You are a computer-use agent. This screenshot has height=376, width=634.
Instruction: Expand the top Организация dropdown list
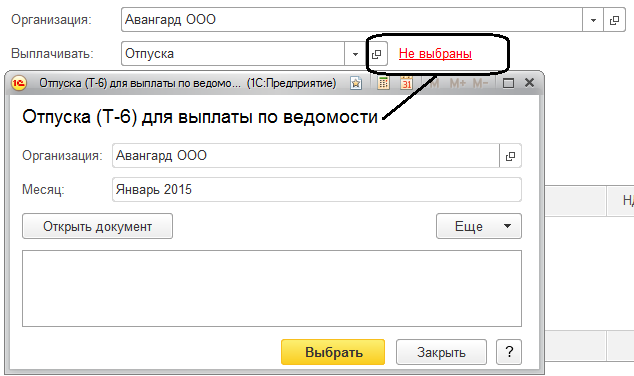pyautogui.click(x=593, y=20)
